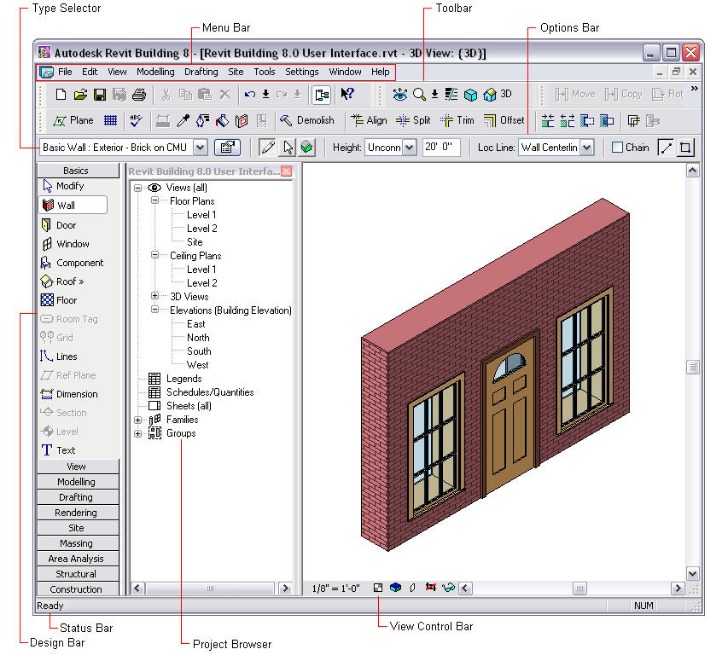Open the Drafting menu in menu bar
This screenshot has height=655, width=716.
click(201, 72)
